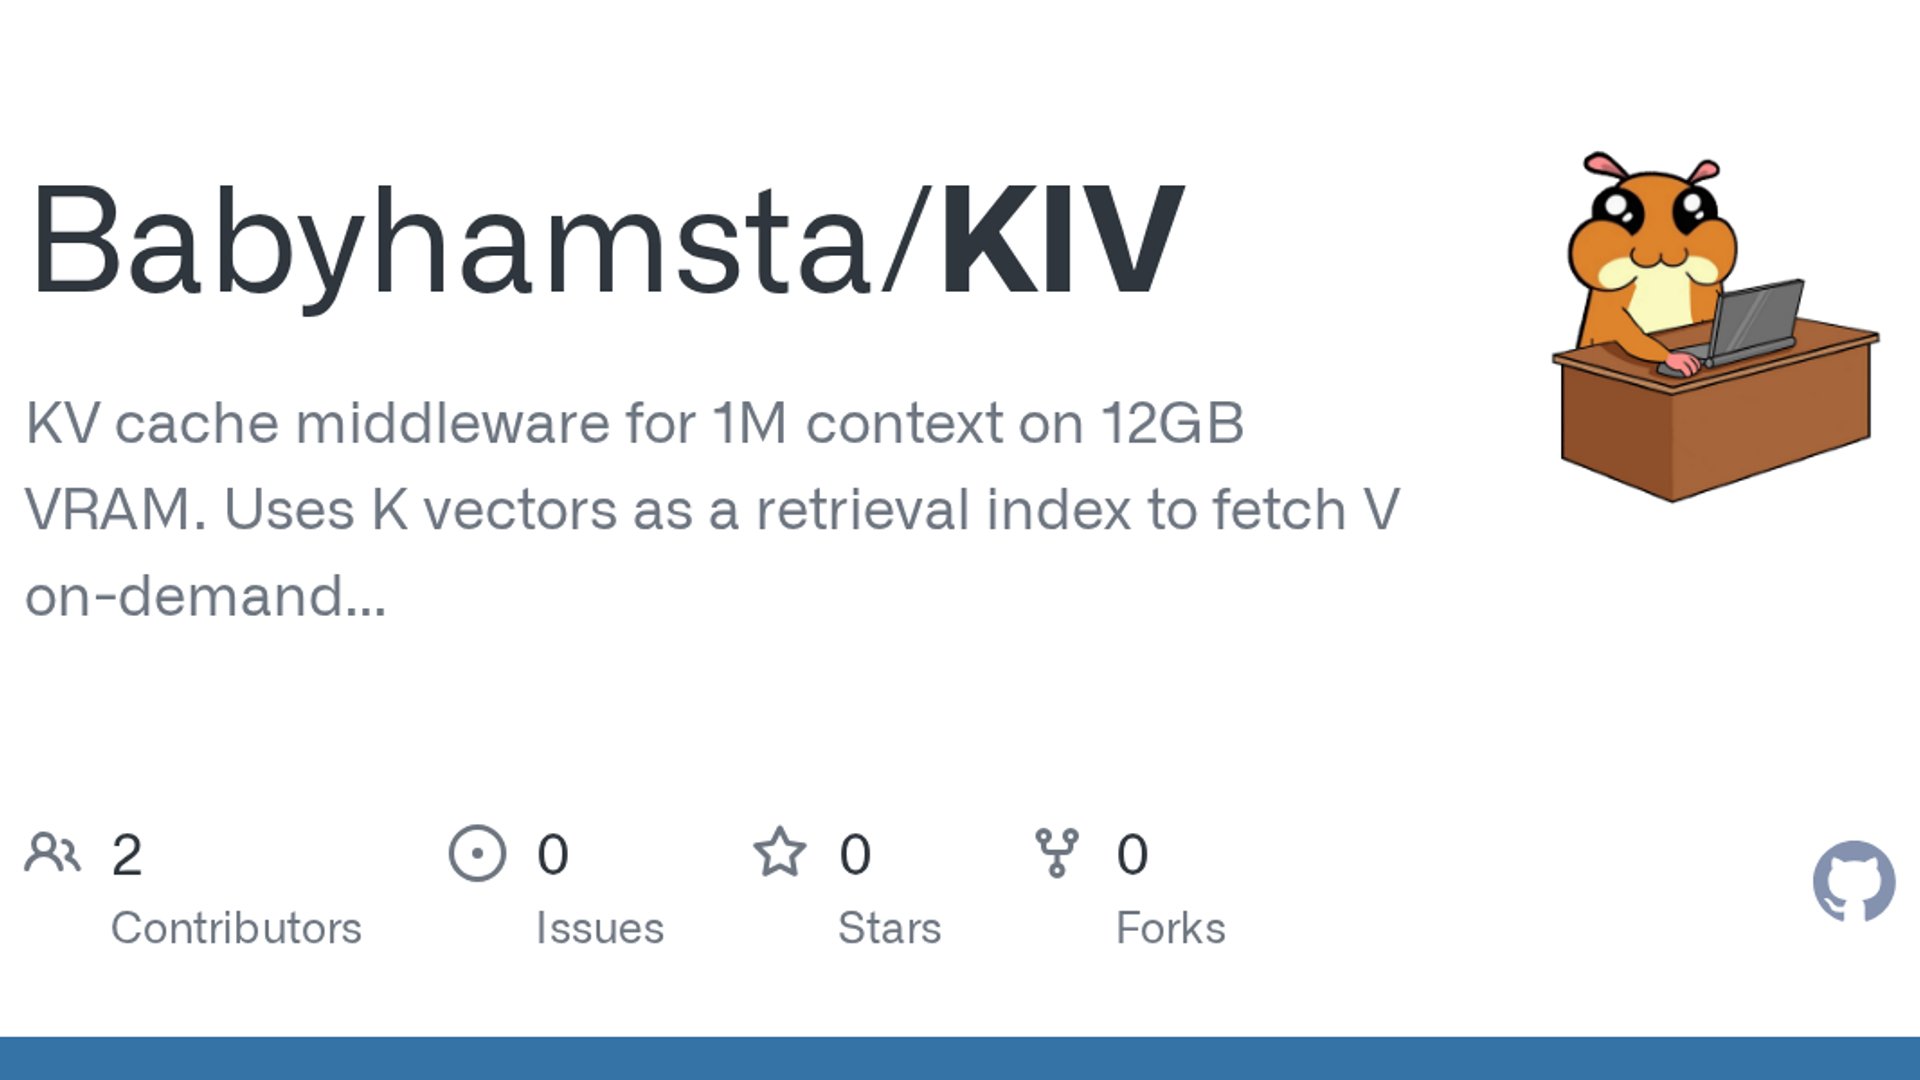
Task: Click the GitHub octocat logo
Action: point(1853,881)
